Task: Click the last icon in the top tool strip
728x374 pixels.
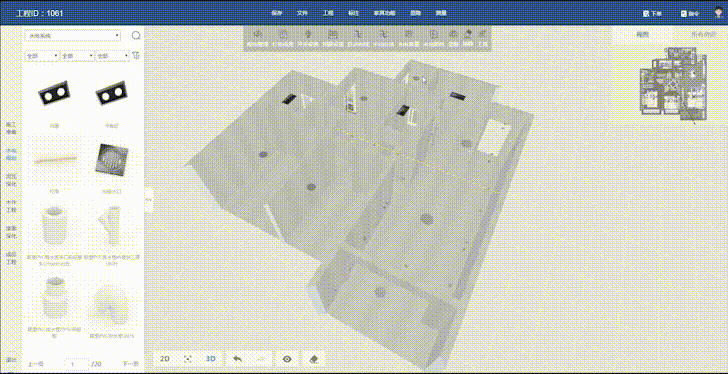Action: pos(483,34)
